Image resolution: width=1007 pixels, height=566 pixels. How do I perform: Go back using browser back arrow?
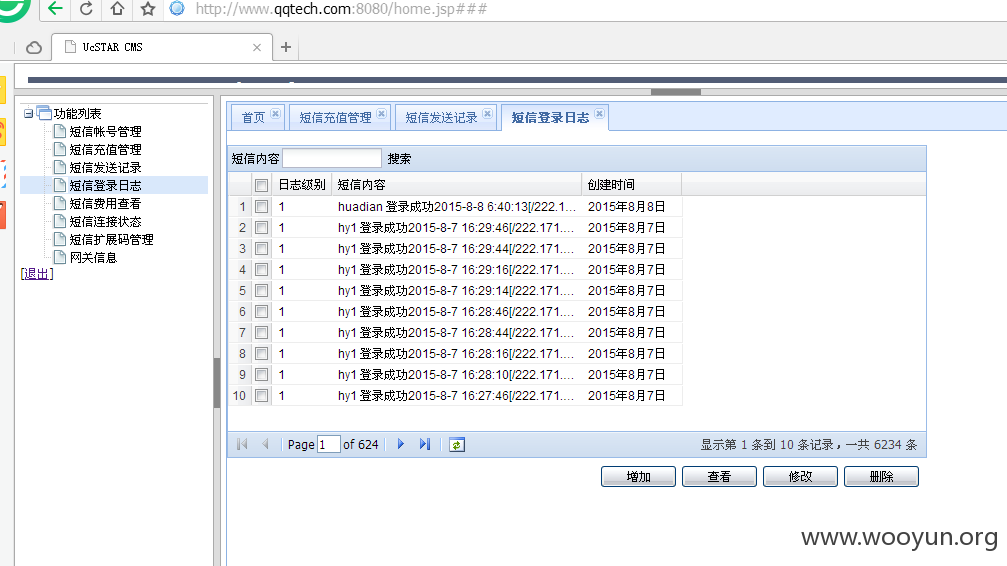click(56, 8)
